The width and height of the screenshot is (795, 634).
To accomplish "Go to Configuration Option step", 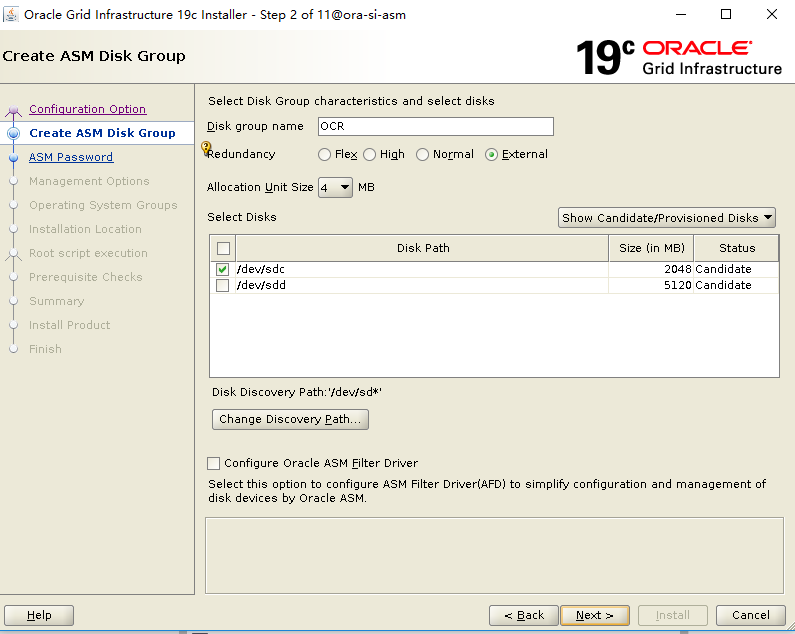I will [87, 109].
